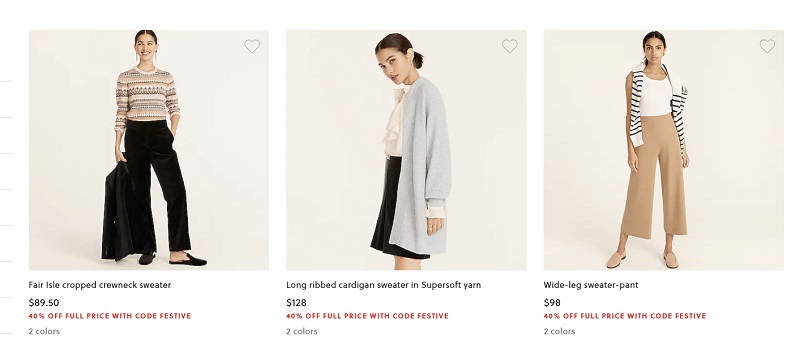Click the black blazer held by the first model
This screenshot has width=800, height=362.
(118, 212)
